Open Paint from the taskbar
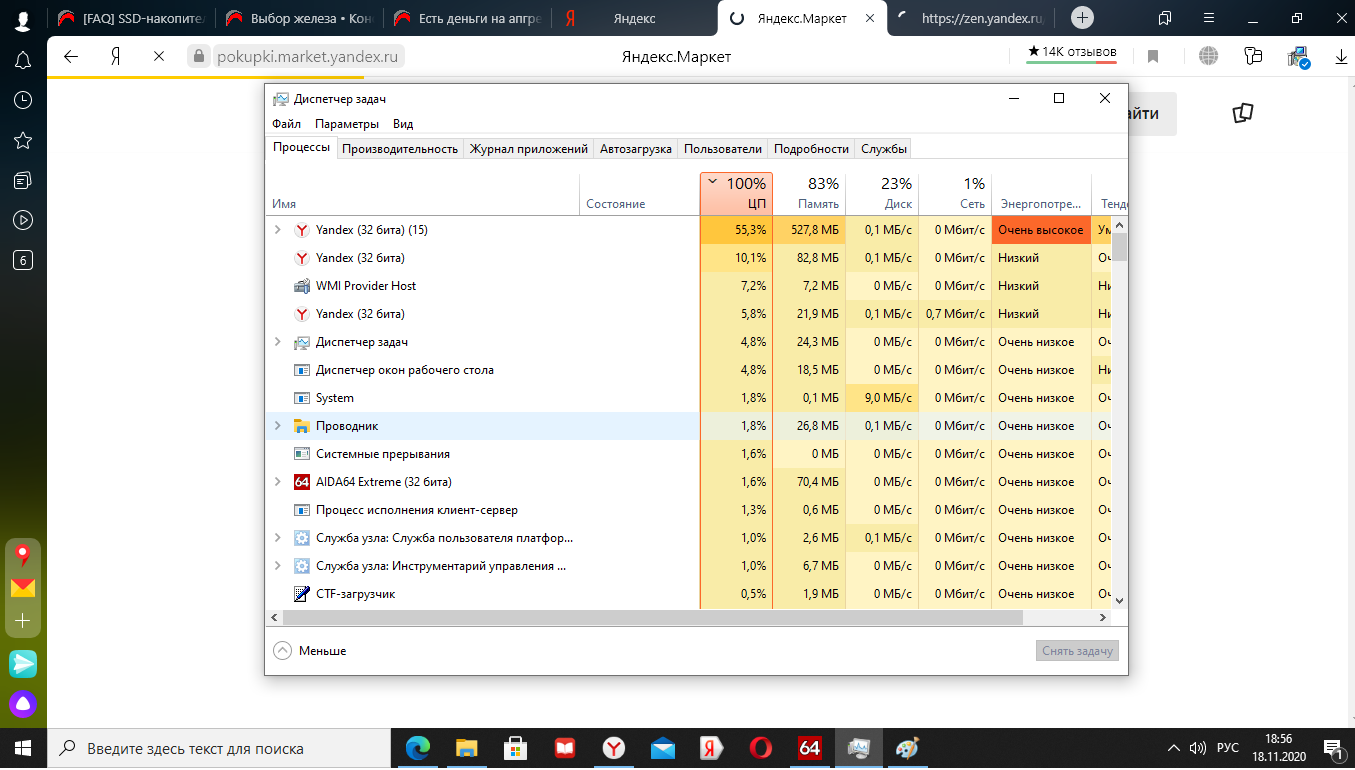 pyautogui.click(x=907, y=748)
